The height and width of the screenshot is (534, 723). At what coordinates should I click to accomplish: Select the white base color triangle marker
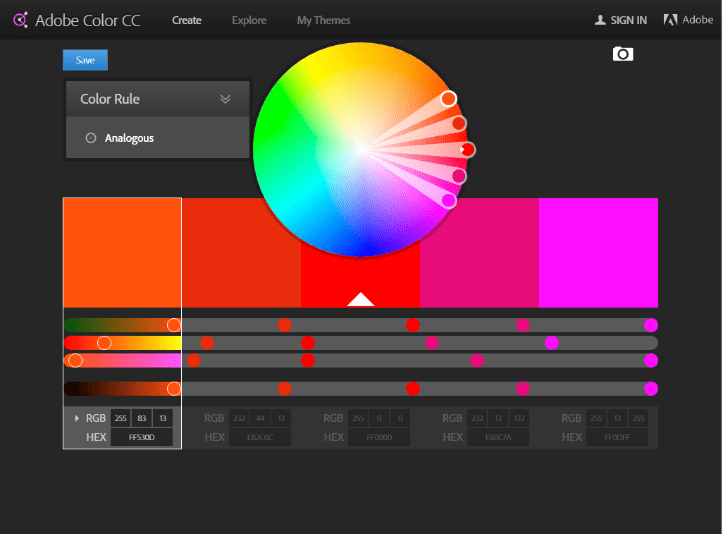click(x=360, y=298)
